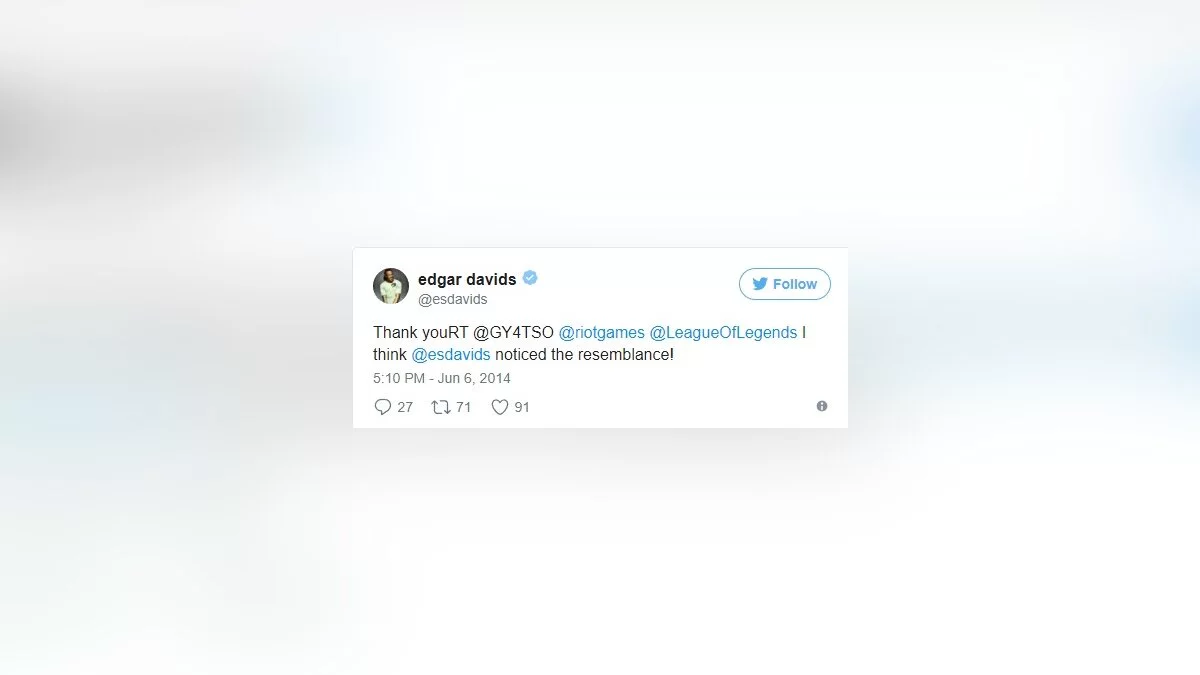
Task: Click the 27 replies count
Action: tap(405, 407)
